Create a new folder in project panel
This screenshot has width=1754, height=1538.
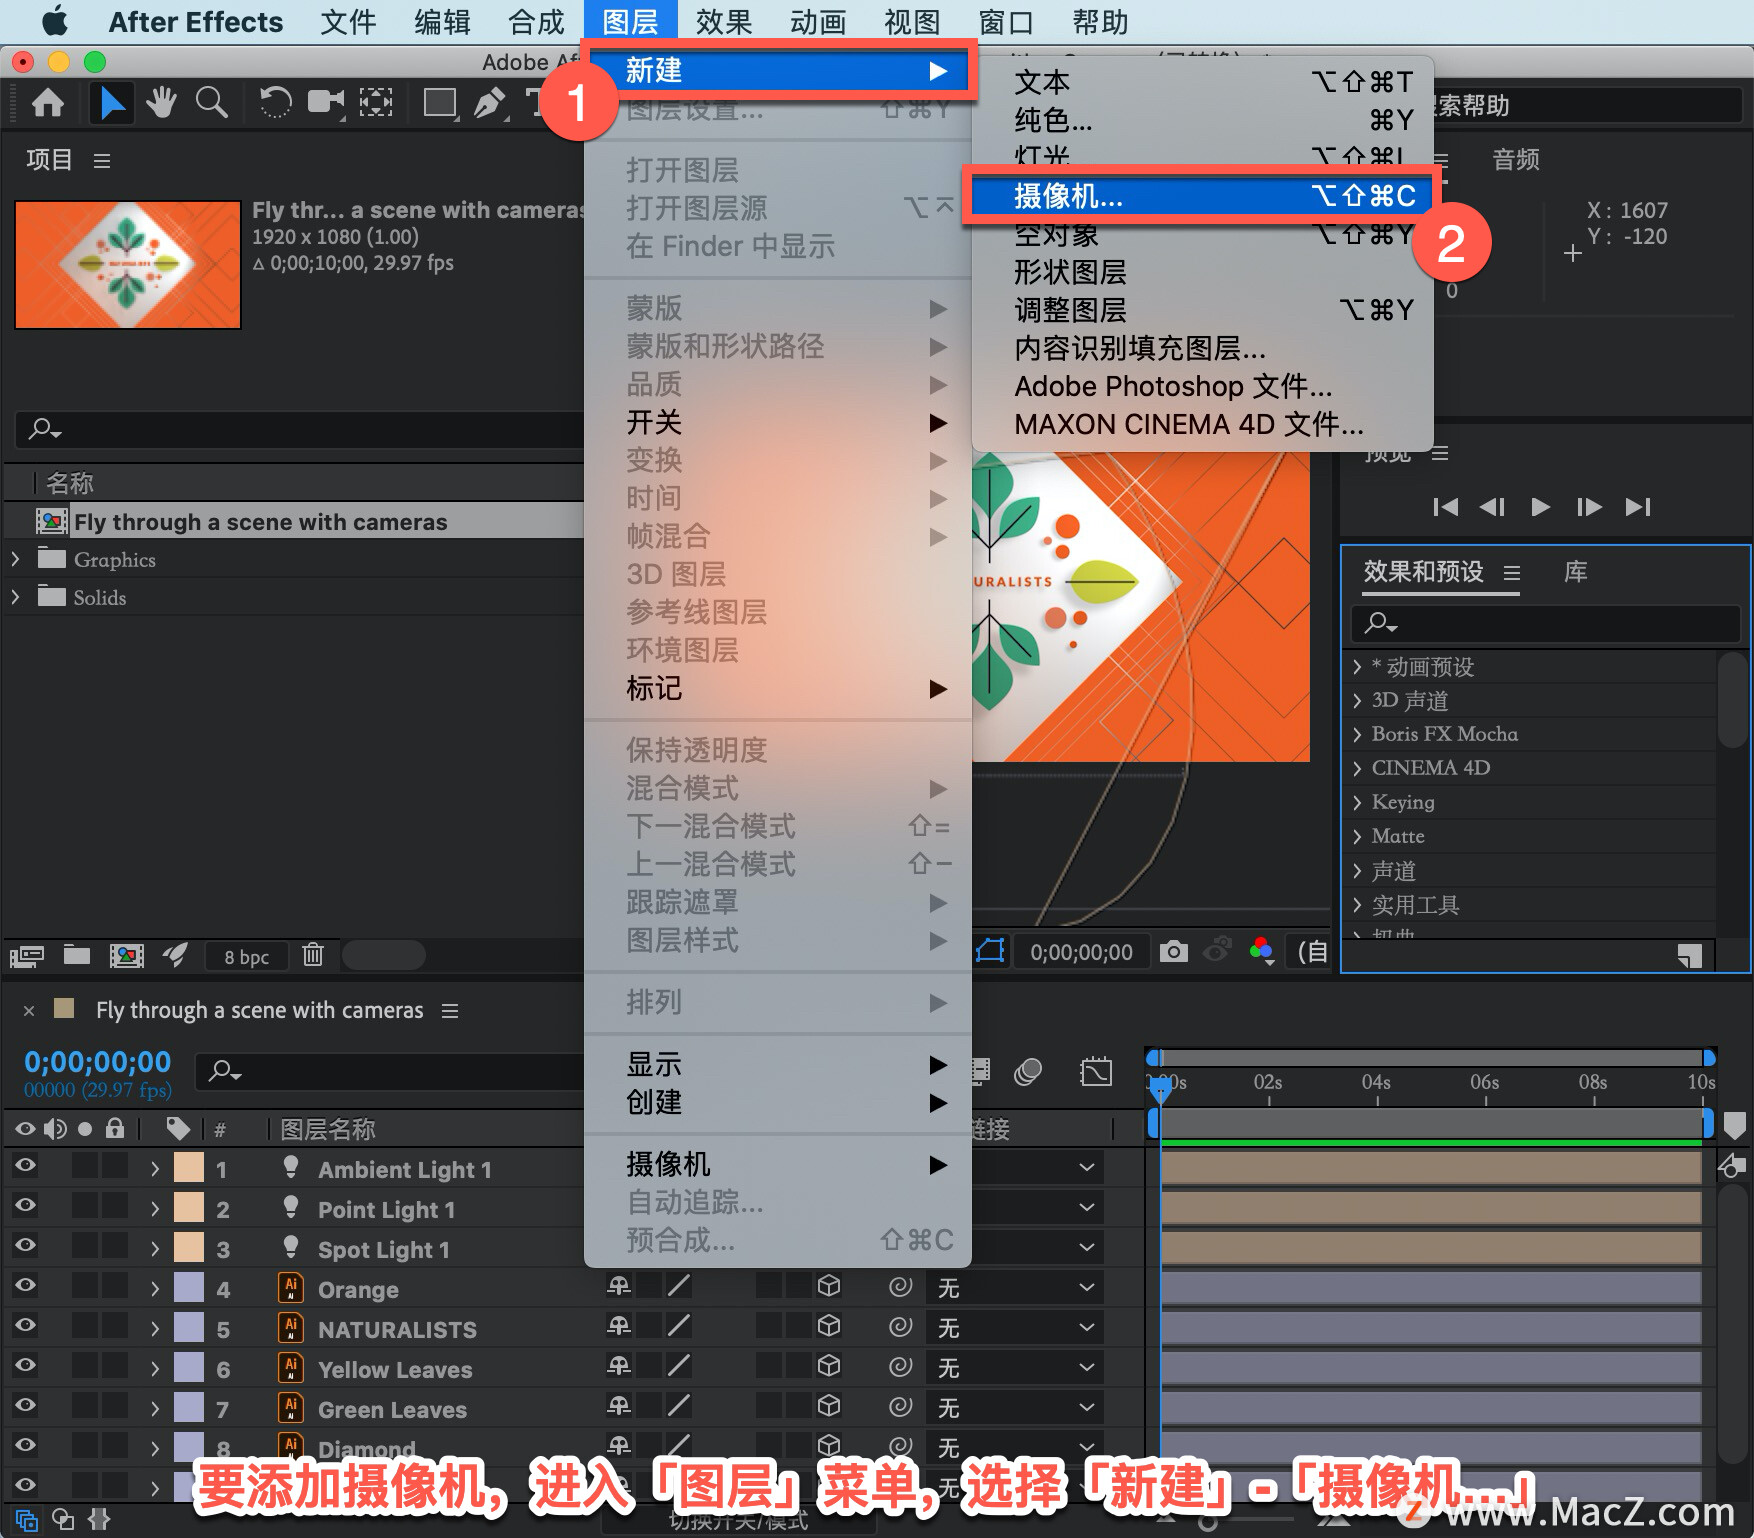[77, 955]
